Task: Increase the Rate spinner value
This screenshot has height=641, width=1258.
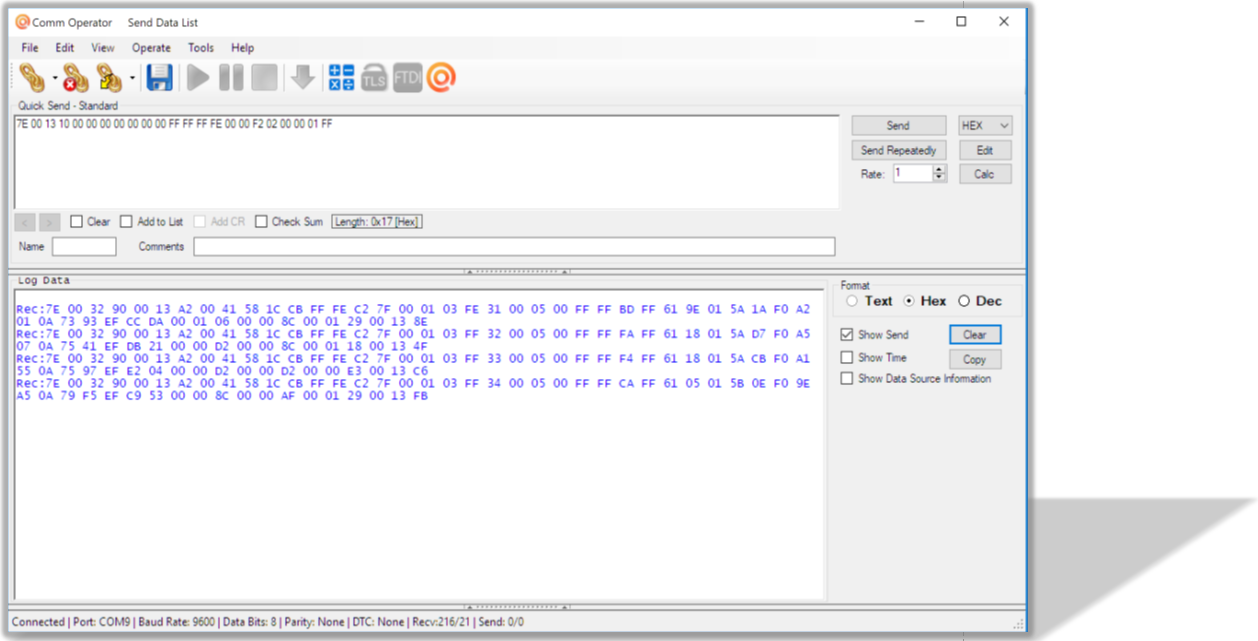Action: tap(939, 170)
